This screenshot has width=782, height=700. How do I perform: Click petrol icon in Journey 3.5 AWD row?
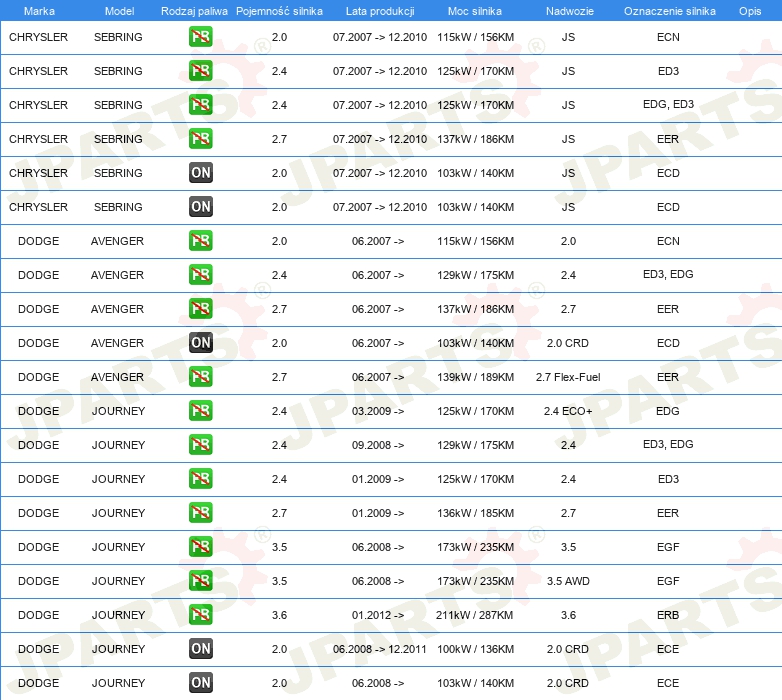[200, 581]
